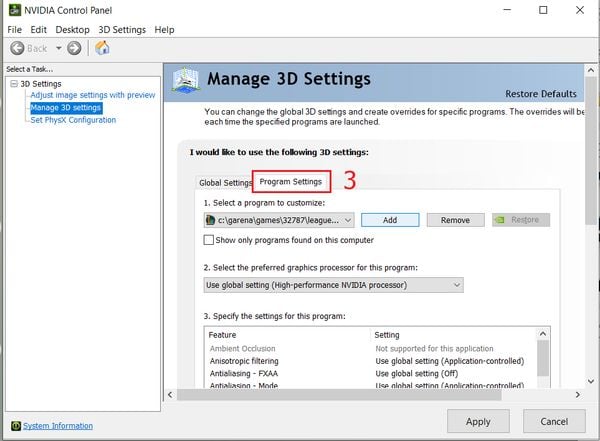Open the 3D Settings menu
The width and height of the screenshot is (600, 441).
pos(122,29)
